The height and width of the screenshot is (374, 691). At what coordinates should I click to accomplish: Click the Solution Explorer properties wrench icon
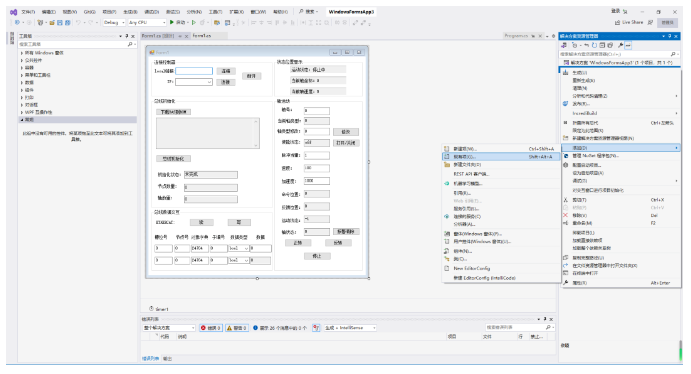click(x=620, y=45)
